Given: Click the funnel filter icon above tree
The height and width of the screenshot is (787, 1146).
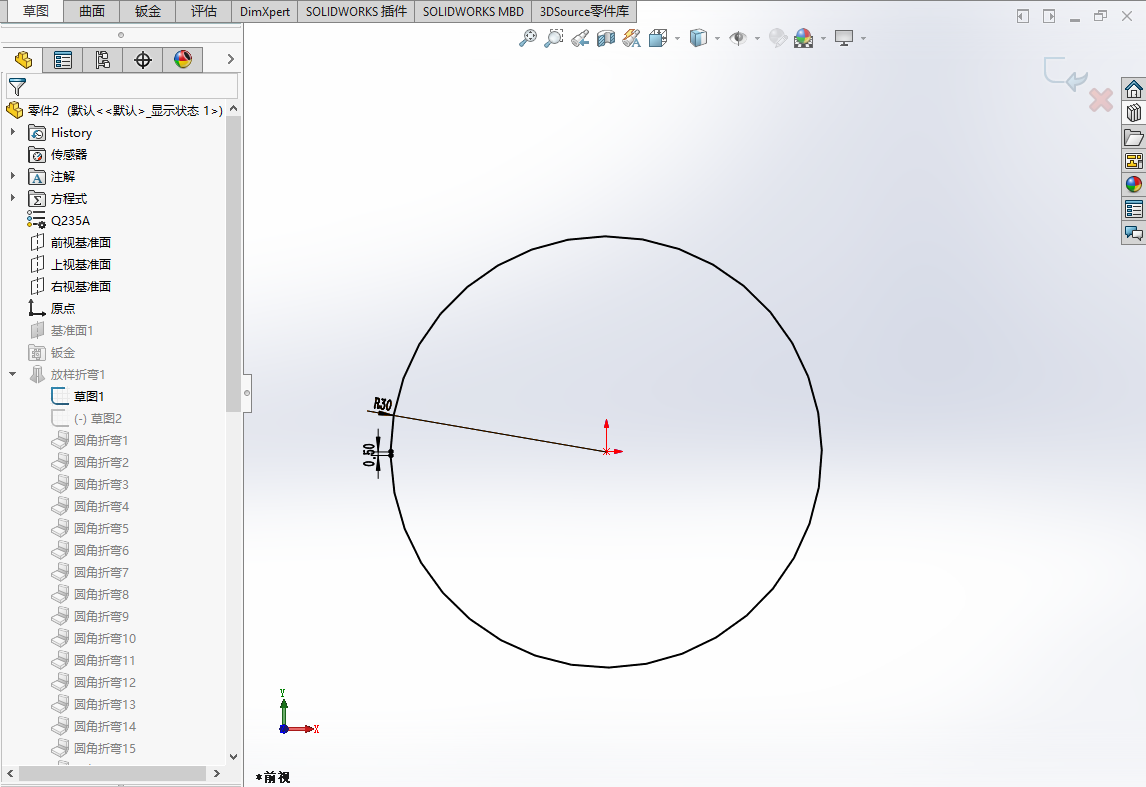Looking at the screenshot, I should 17,87.
